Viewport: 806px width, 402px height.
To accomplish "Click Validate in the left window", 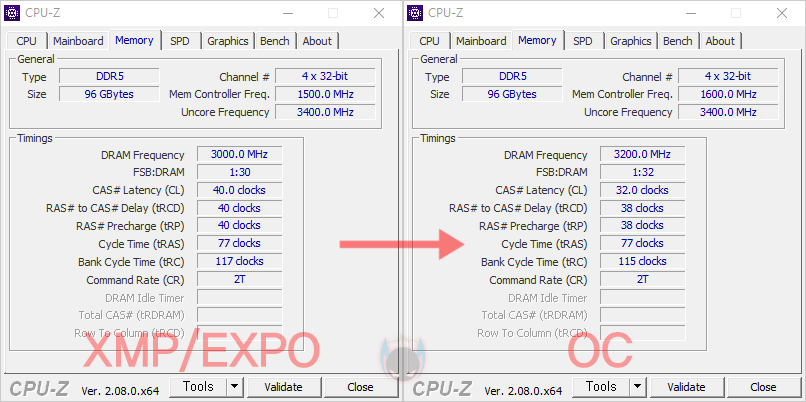I will pyautogui.click(x=283, y=387).
